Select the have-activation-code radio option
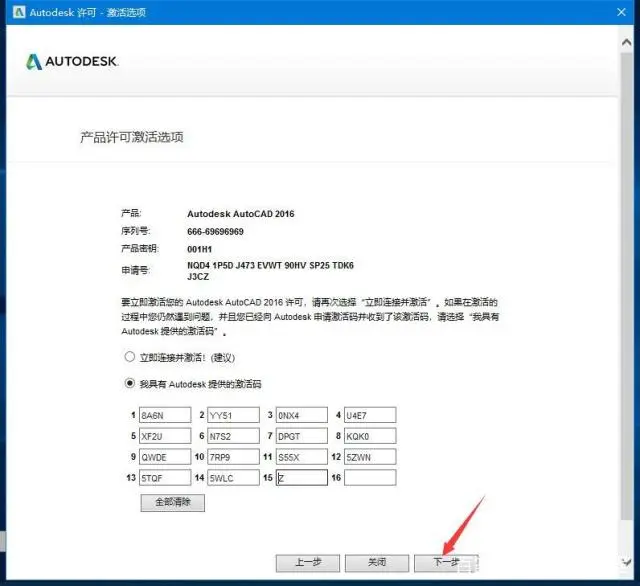The height and width of the screenshot is (586, 640). click(129, 383)
